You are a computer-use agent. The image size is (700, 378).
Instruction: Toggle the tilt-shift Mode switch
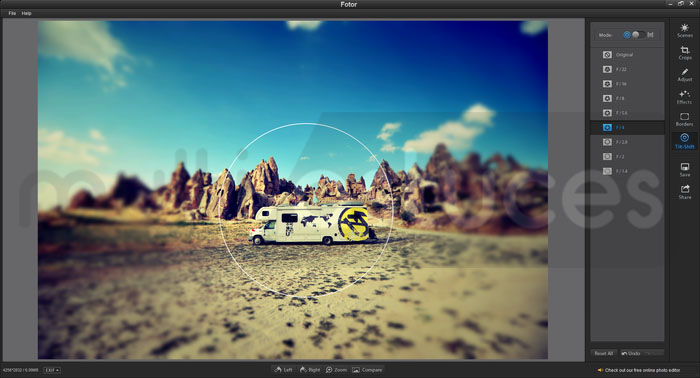[x=638, y=35]
